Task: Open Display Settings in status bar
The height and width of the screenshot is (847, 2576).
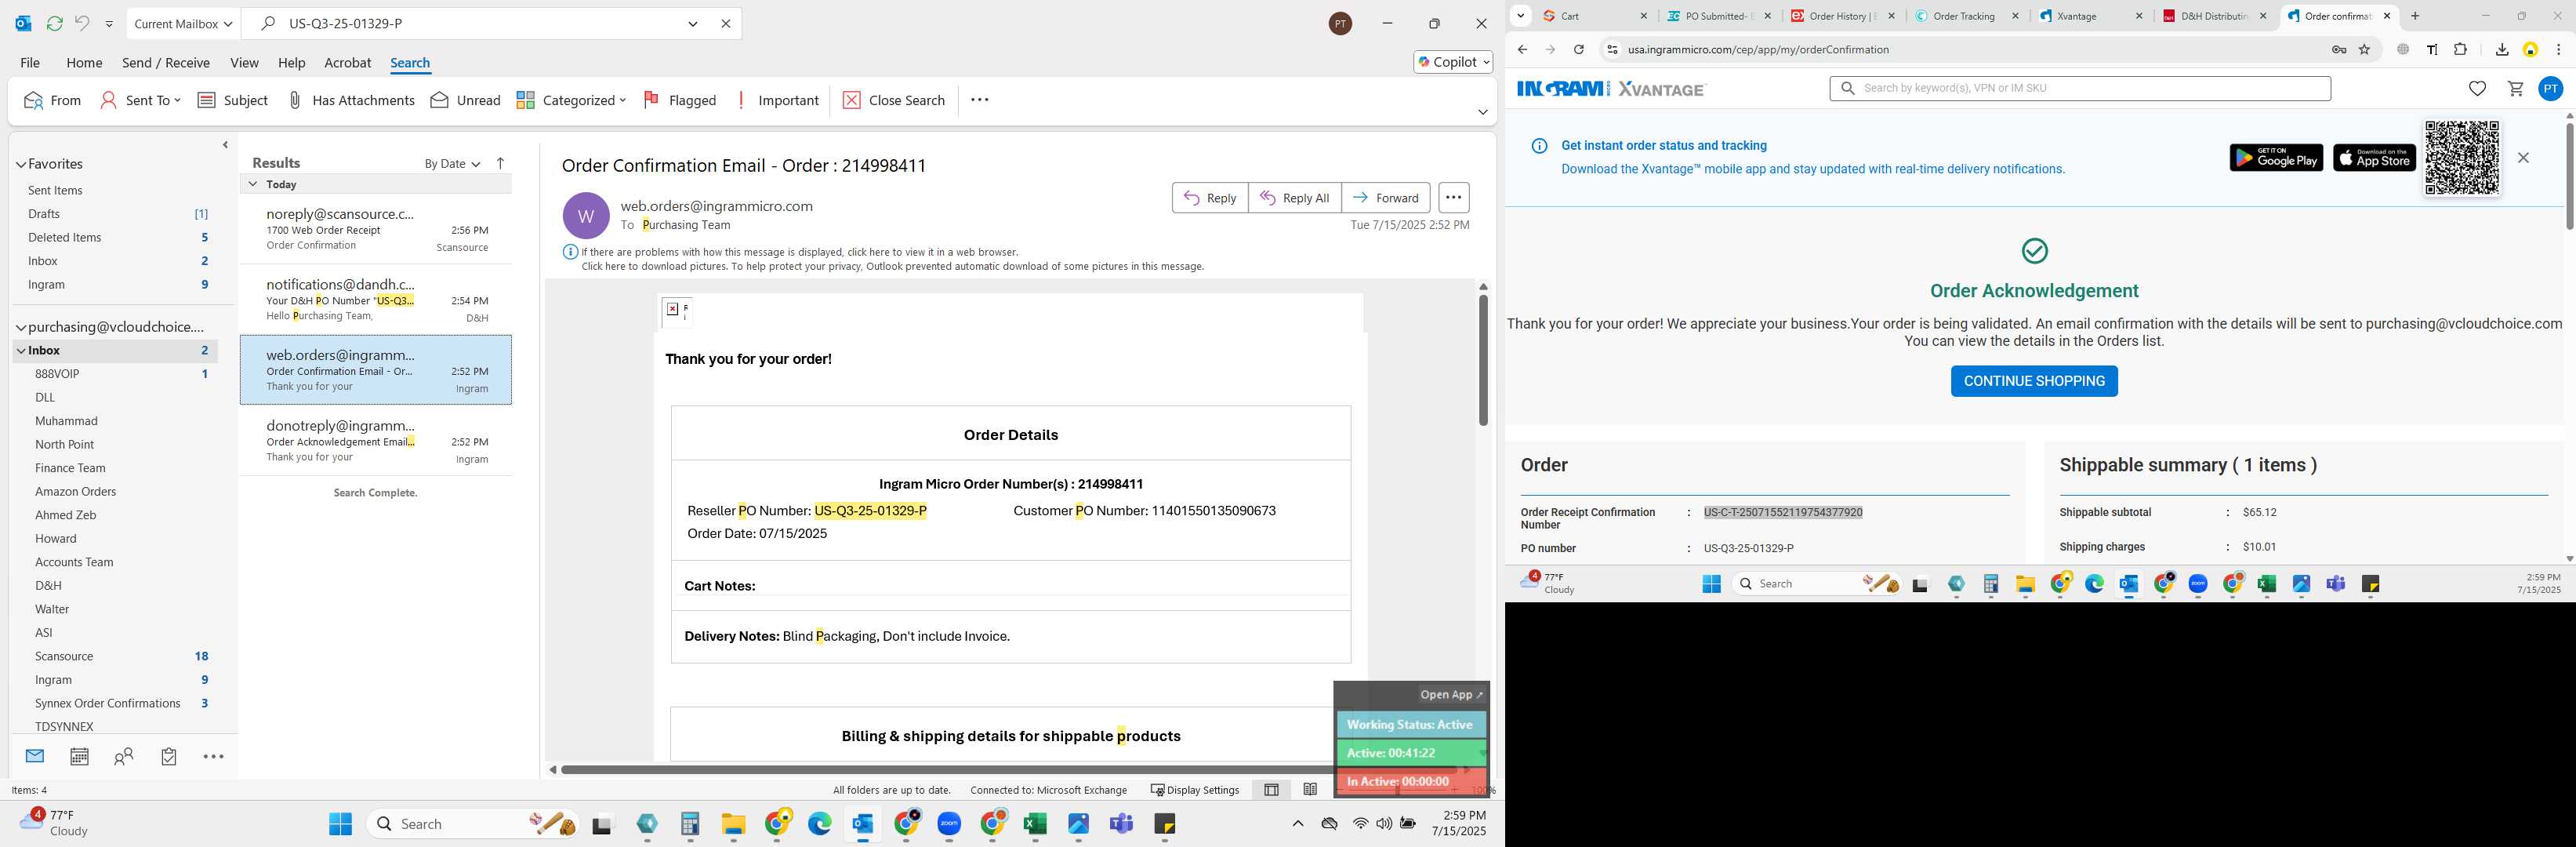Action: [1195, 790]
